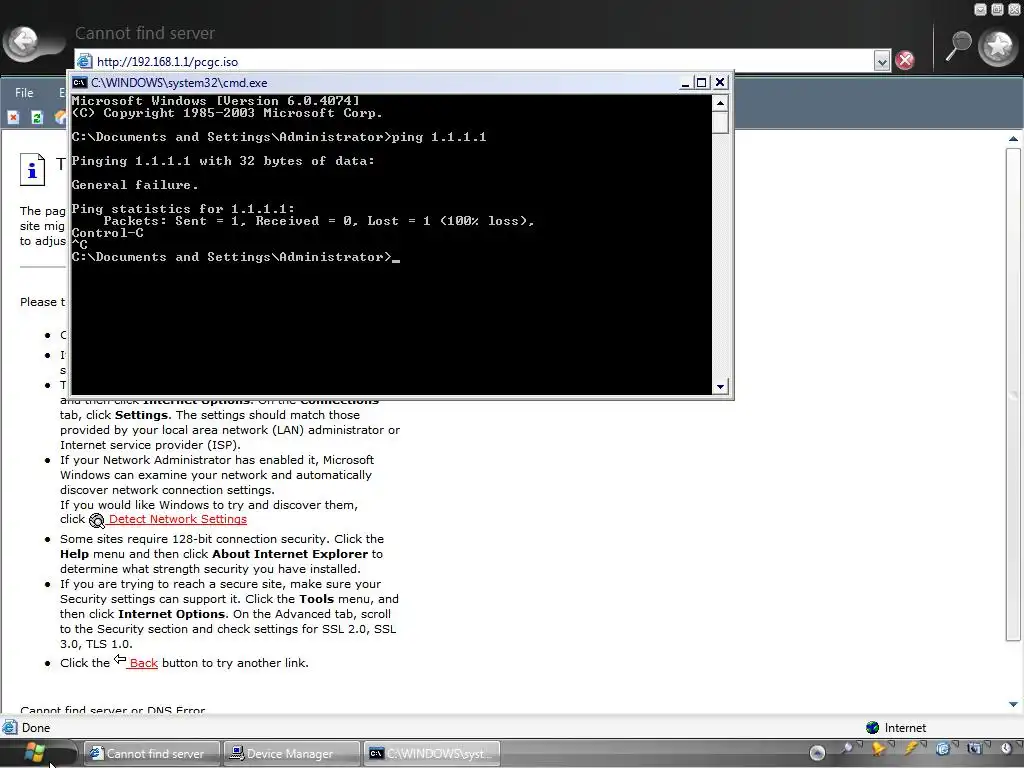Image resolution: width=1024 pixels, height=768 pixels.
Task: Click the Internet zone globe icon
Action: [872, 728]
